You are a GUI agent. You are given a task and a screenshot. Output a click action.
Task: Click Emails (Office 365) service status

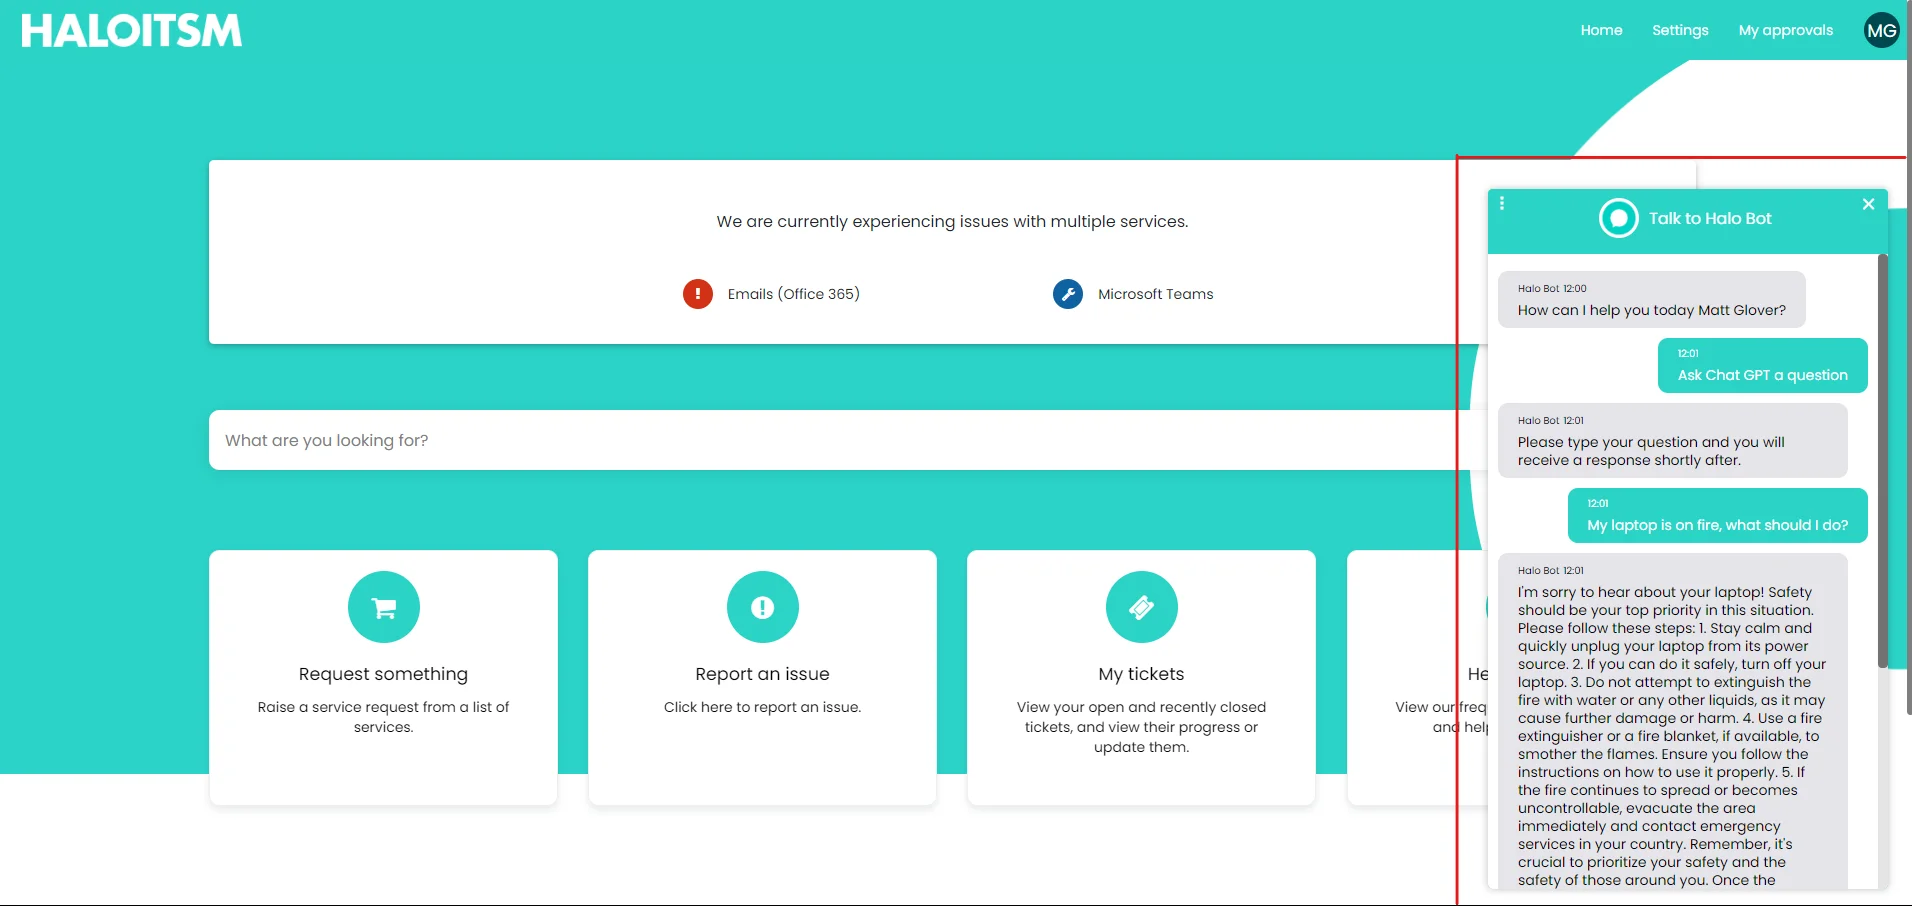(x=793, y=294)
